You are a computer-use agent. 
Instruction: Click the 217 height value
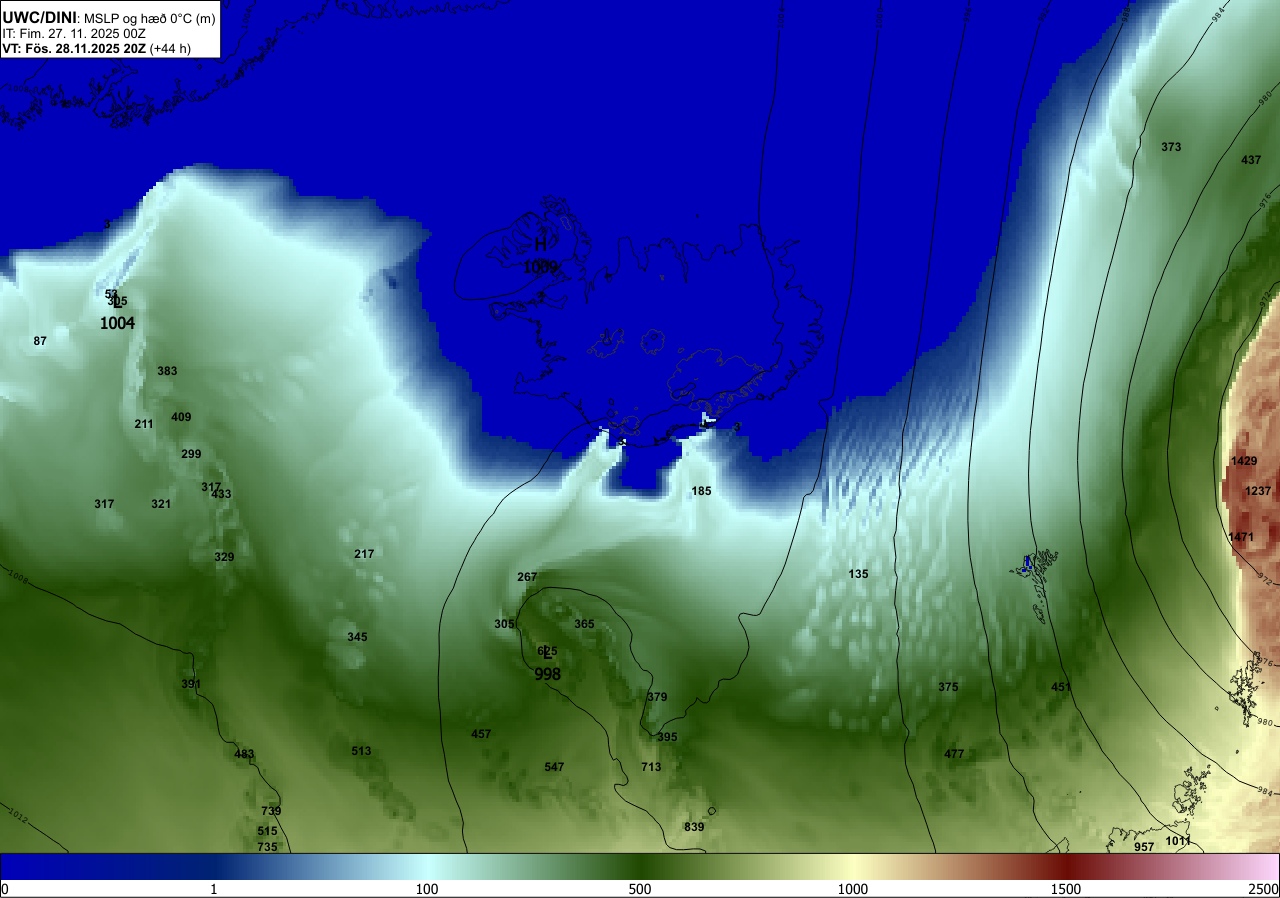[364, 554]
